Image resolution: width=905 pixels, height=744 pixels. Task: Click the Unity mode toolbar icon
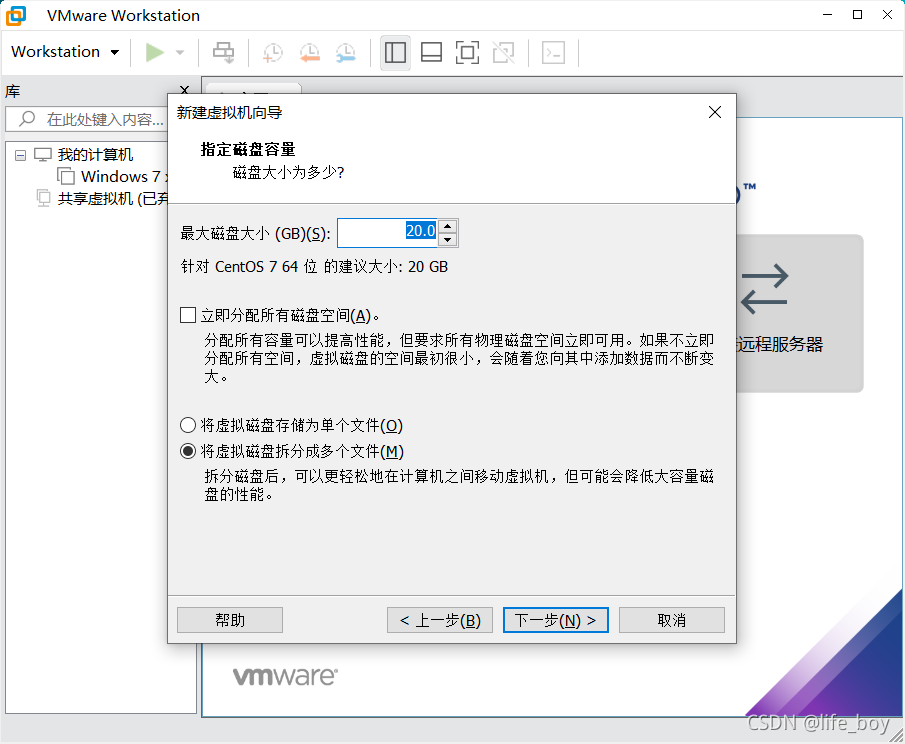(504, 53)
